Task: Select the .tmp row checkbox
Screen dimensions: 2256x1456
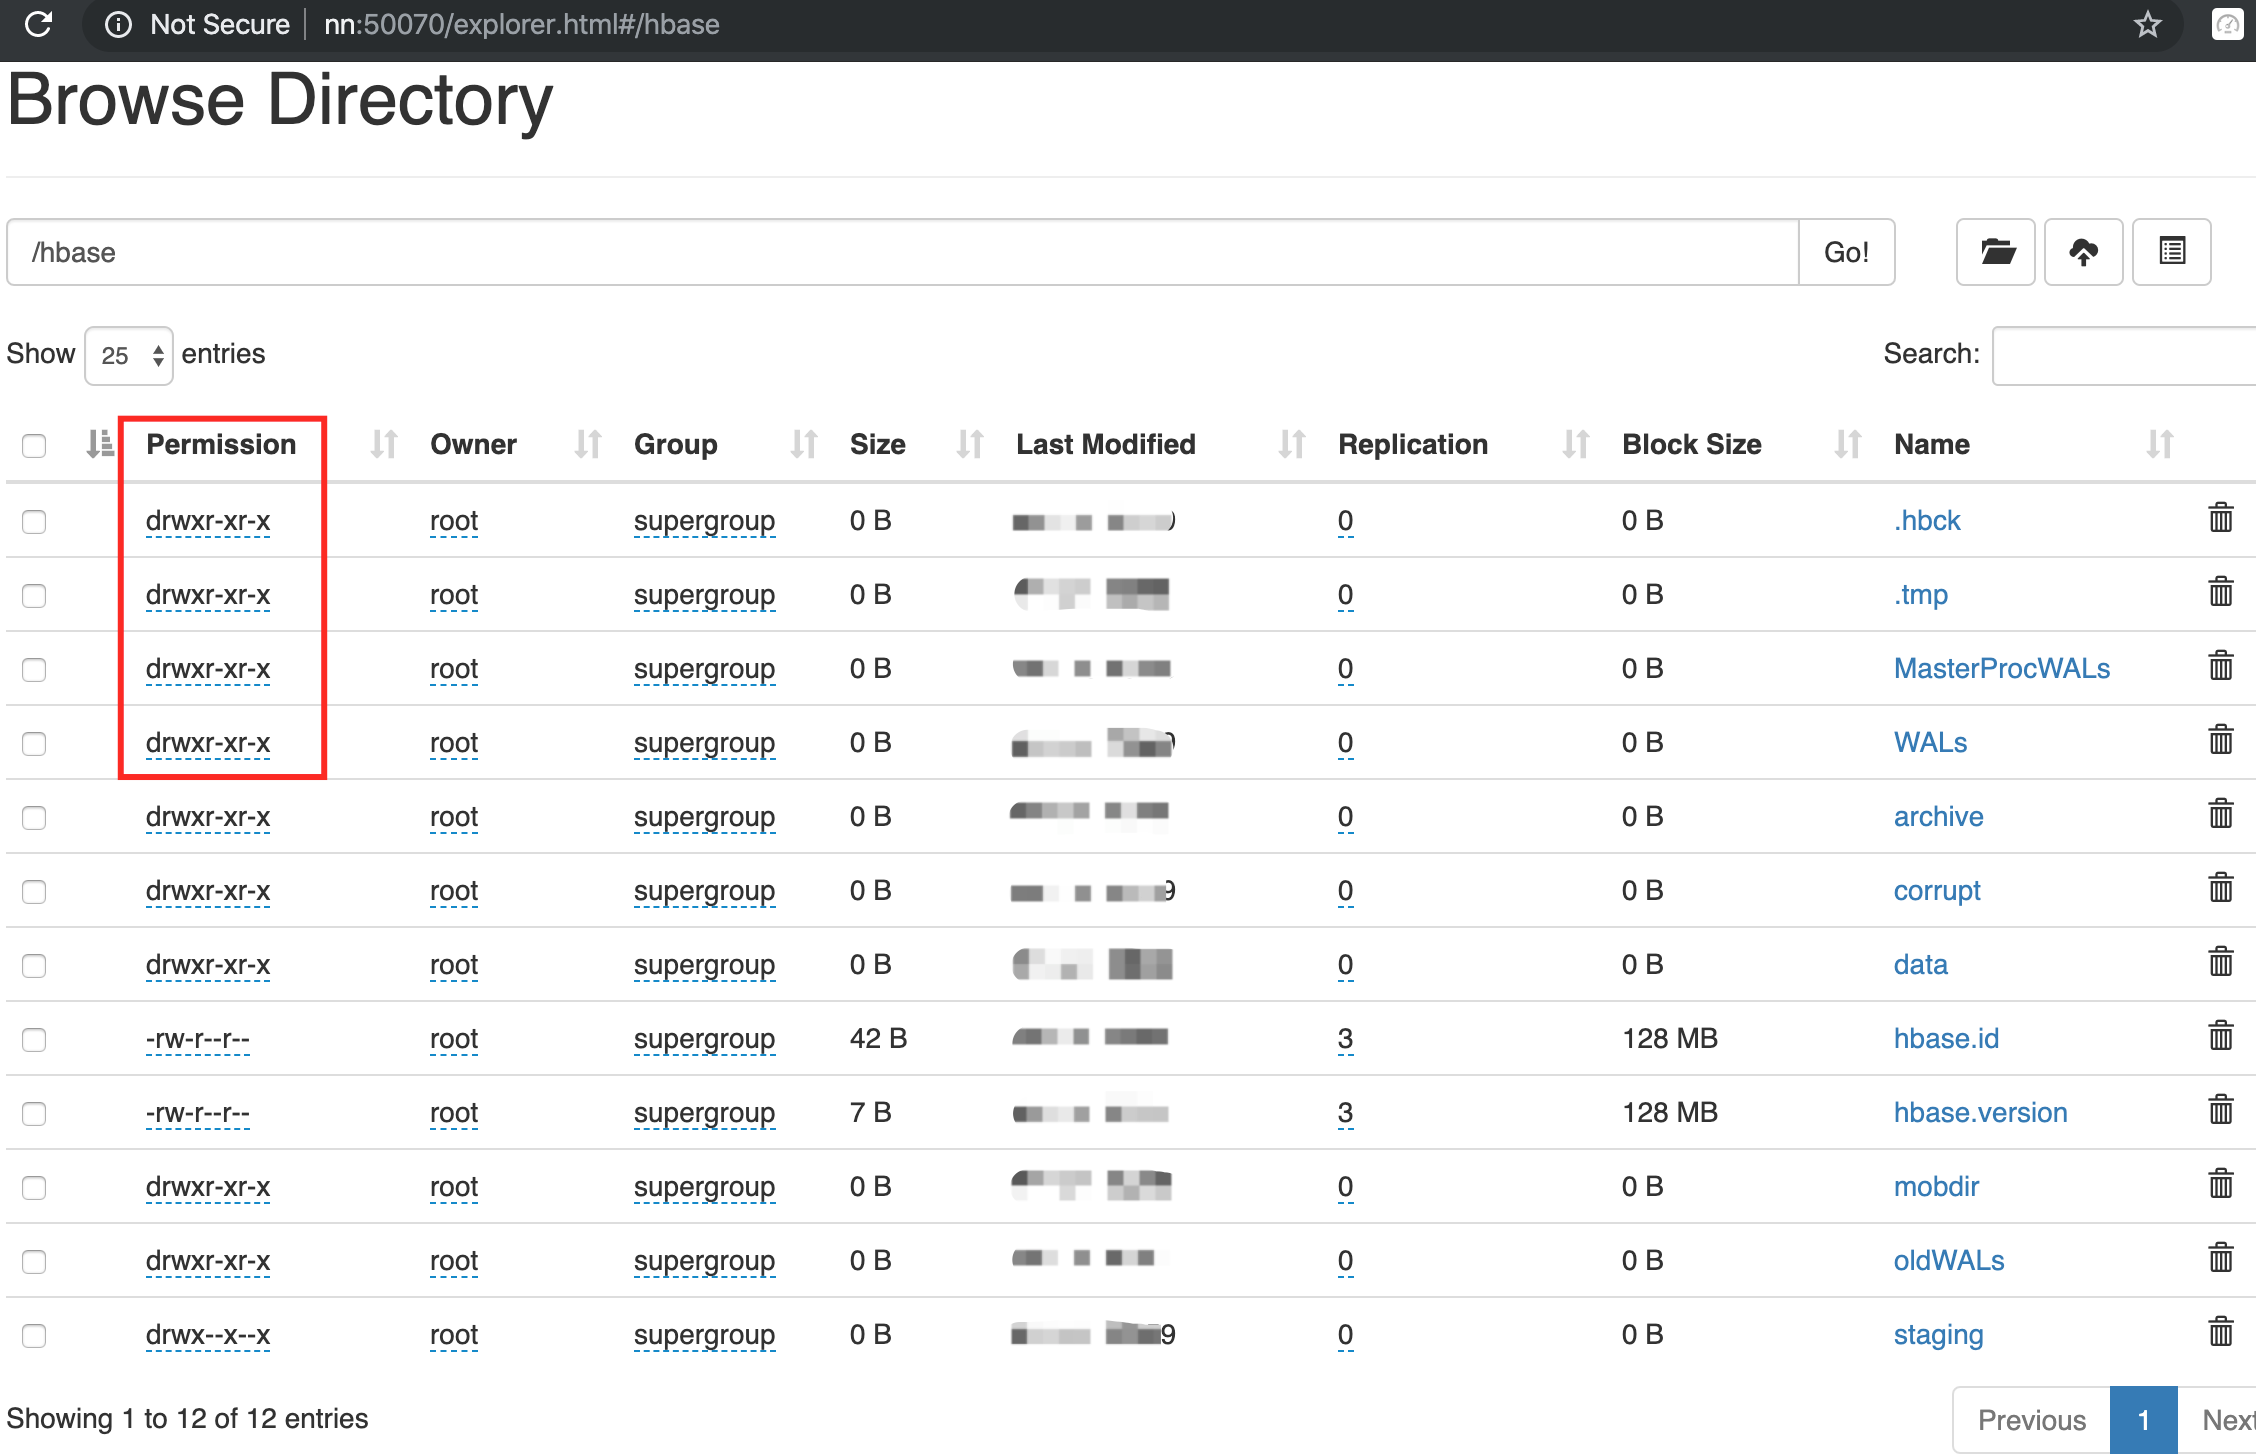Action: pyautogui.click(x=34, y=595)
